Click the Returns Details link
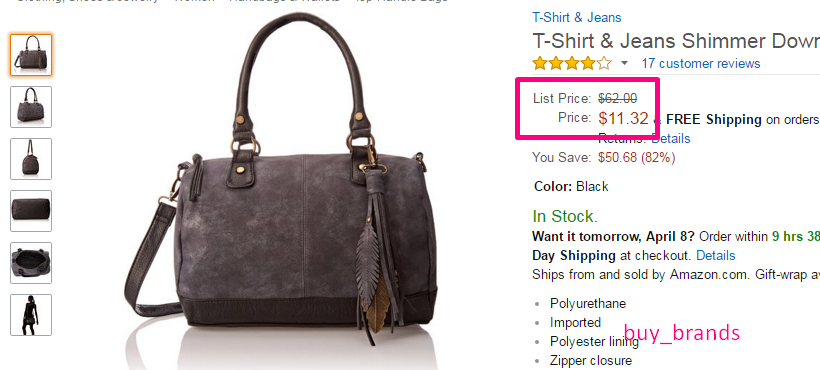 click(x=671, y=138)
